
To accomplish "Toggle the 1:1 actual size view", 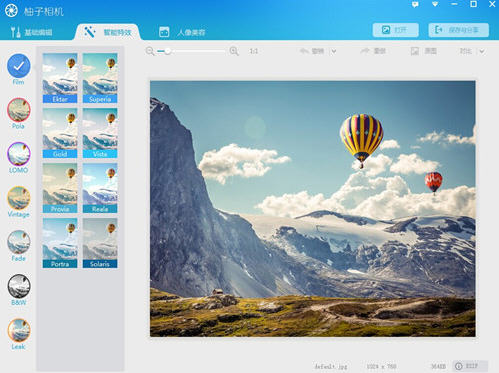I will (254, 51).
